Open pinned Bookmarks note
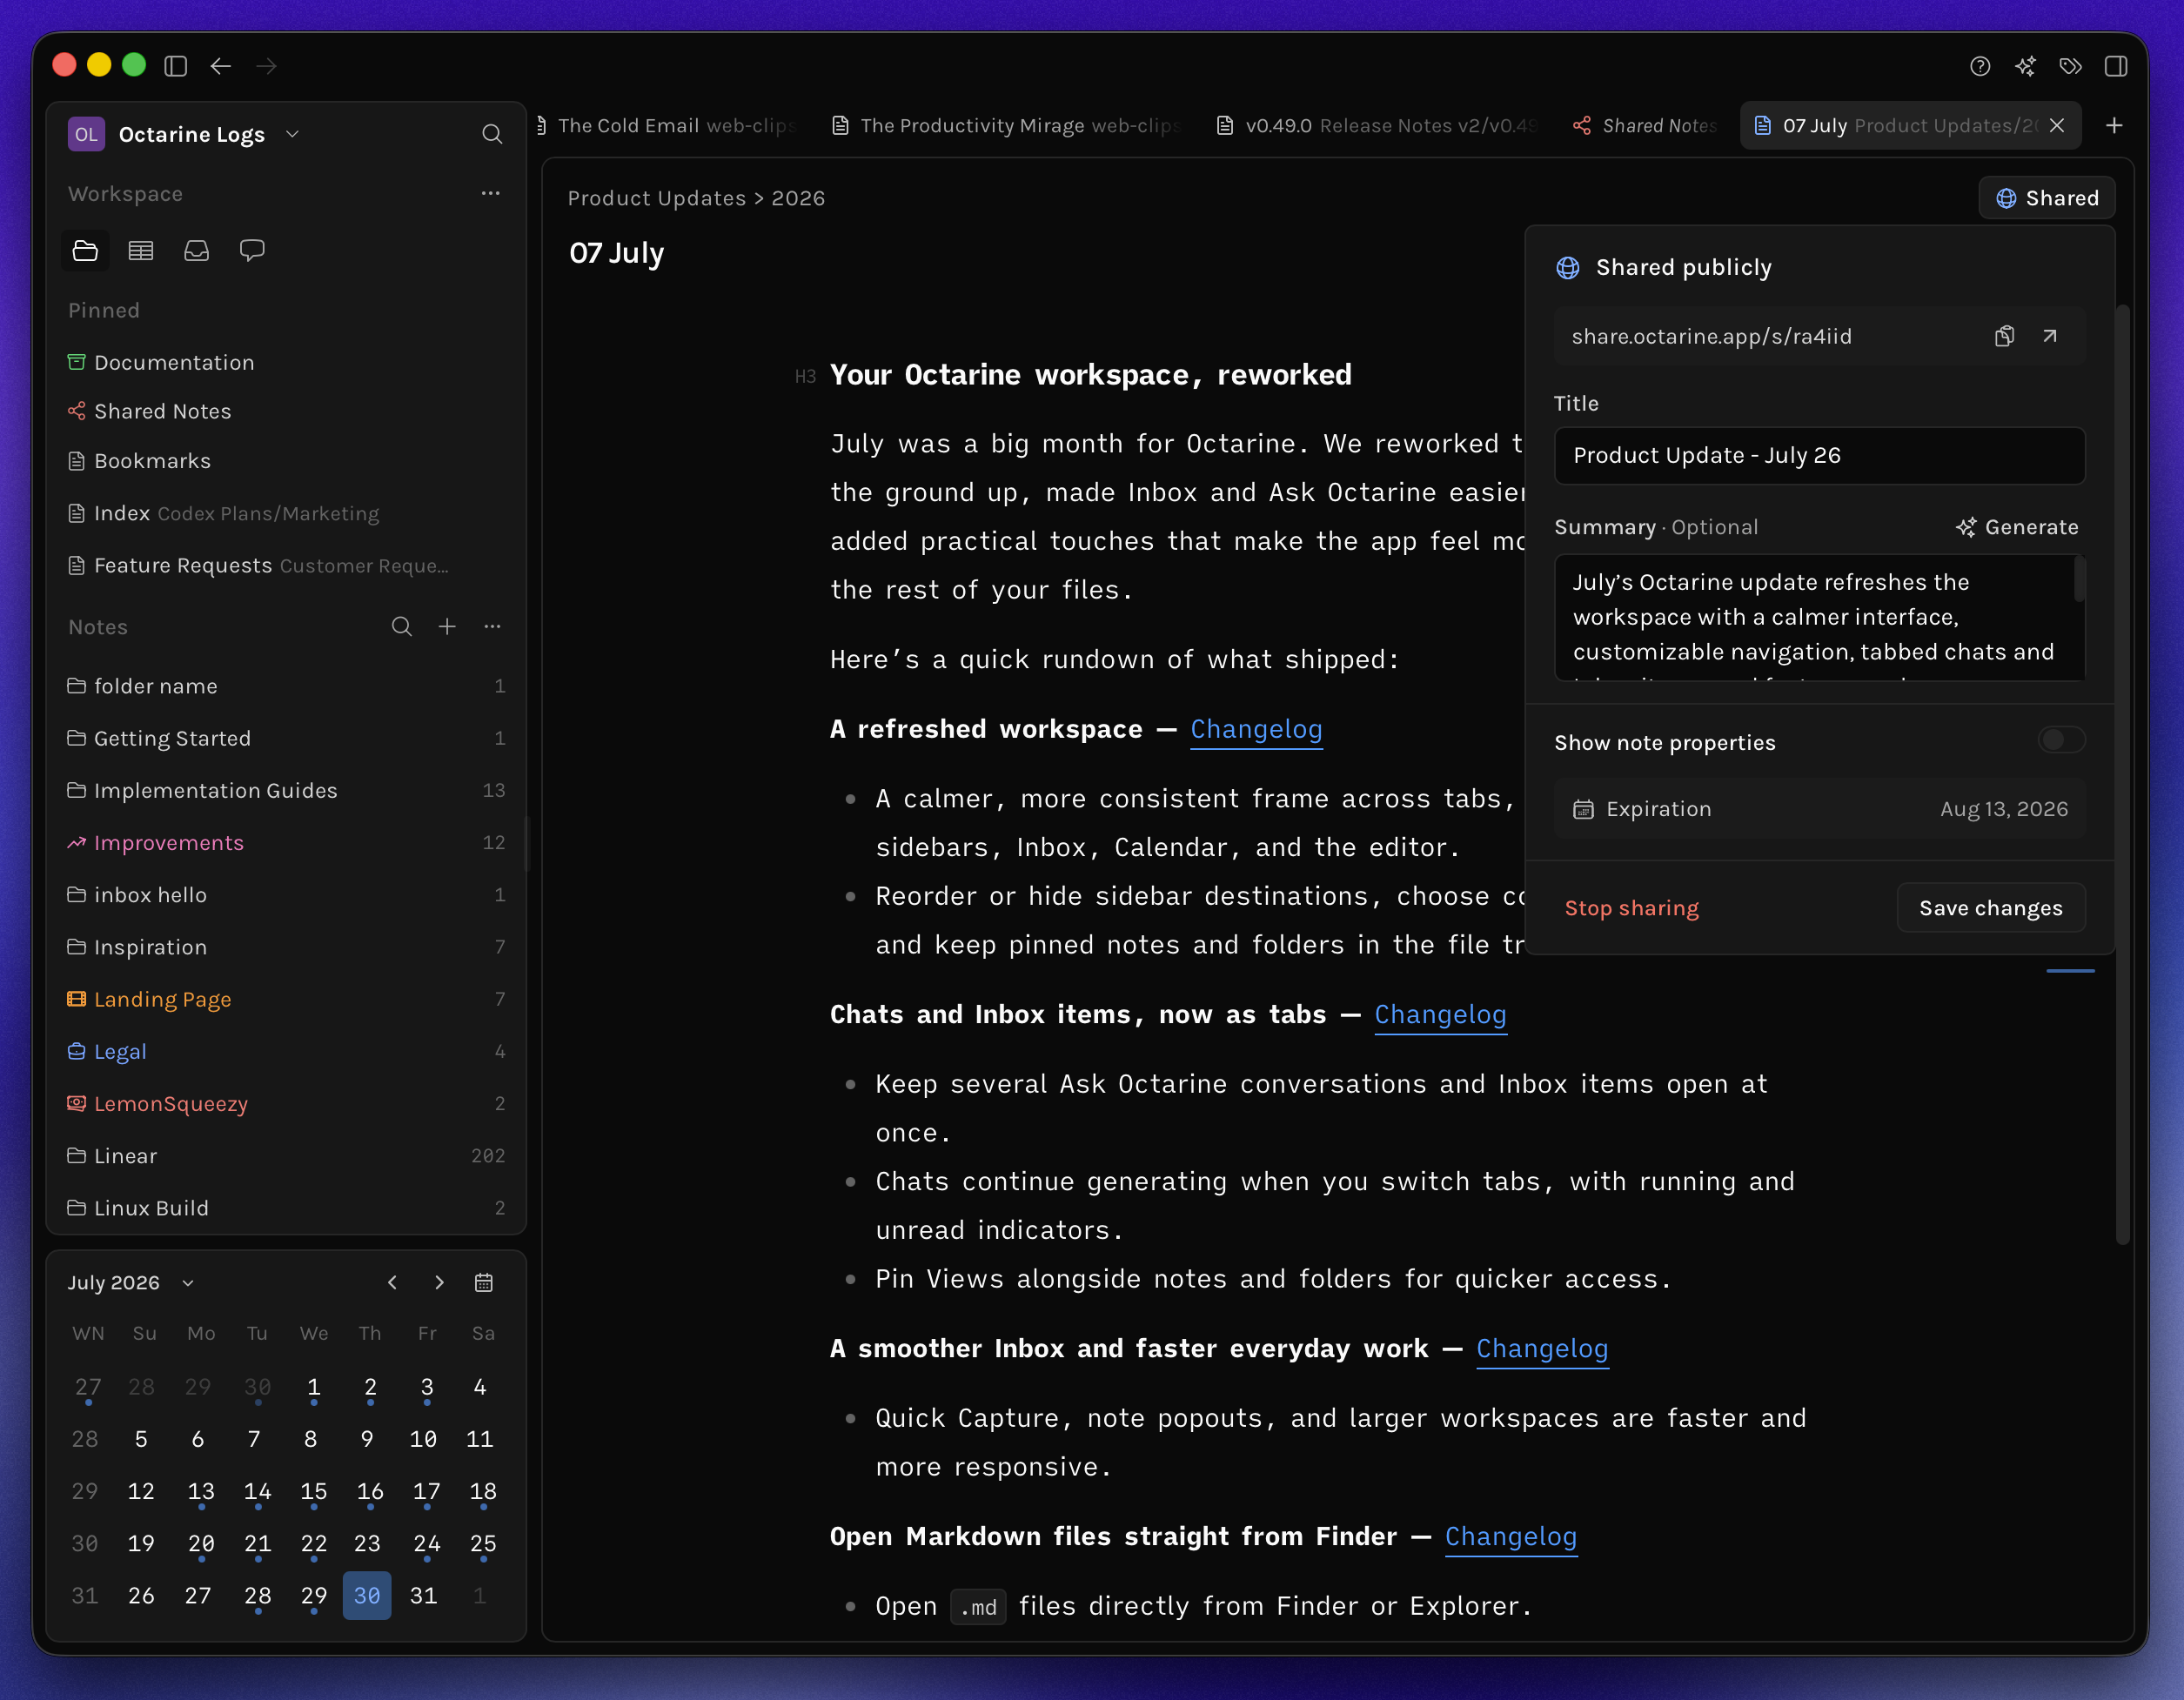The width and height of the screenshot is (2184, 1700). 286,461
